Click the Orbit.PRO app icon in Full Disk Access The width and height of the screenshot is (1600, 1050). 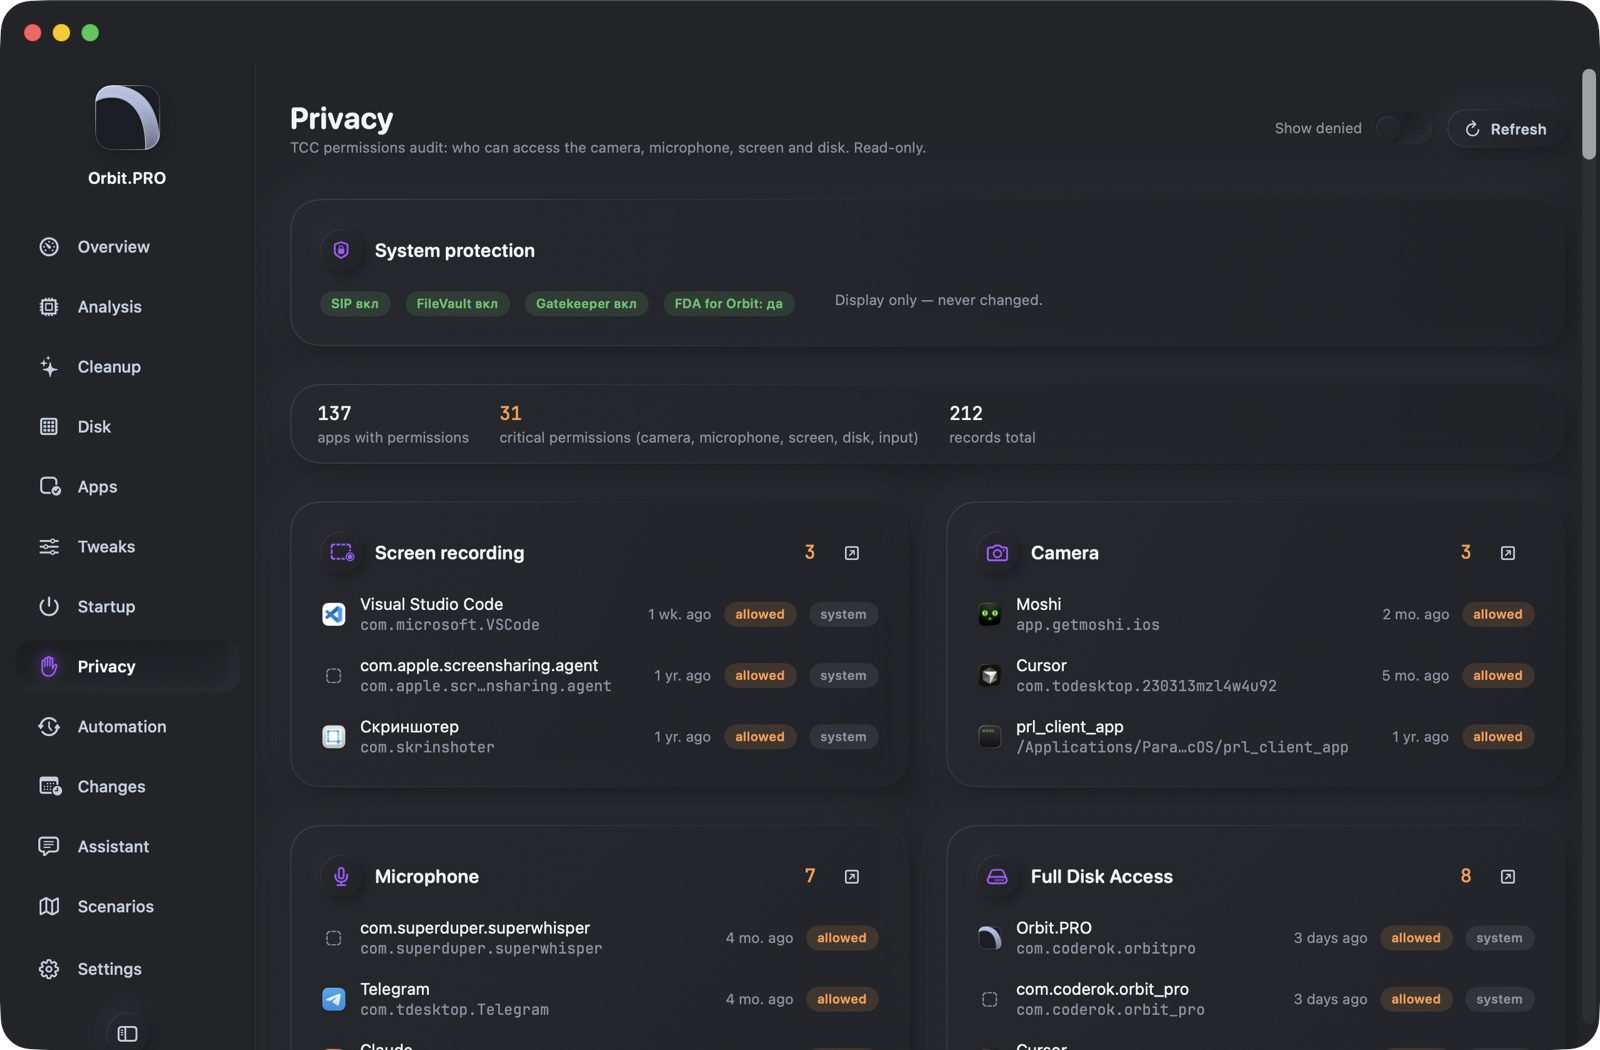coord(990,938)
